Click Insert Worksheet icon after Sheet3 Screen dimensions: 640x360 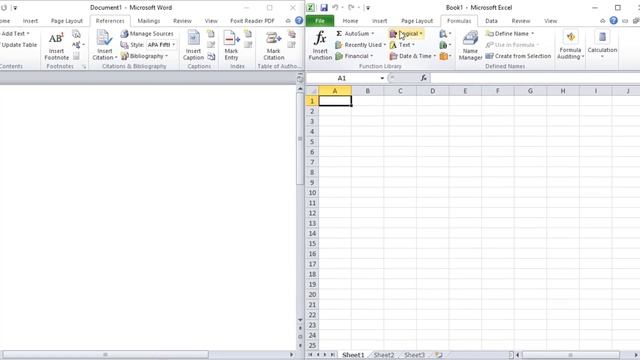[439, 355]
